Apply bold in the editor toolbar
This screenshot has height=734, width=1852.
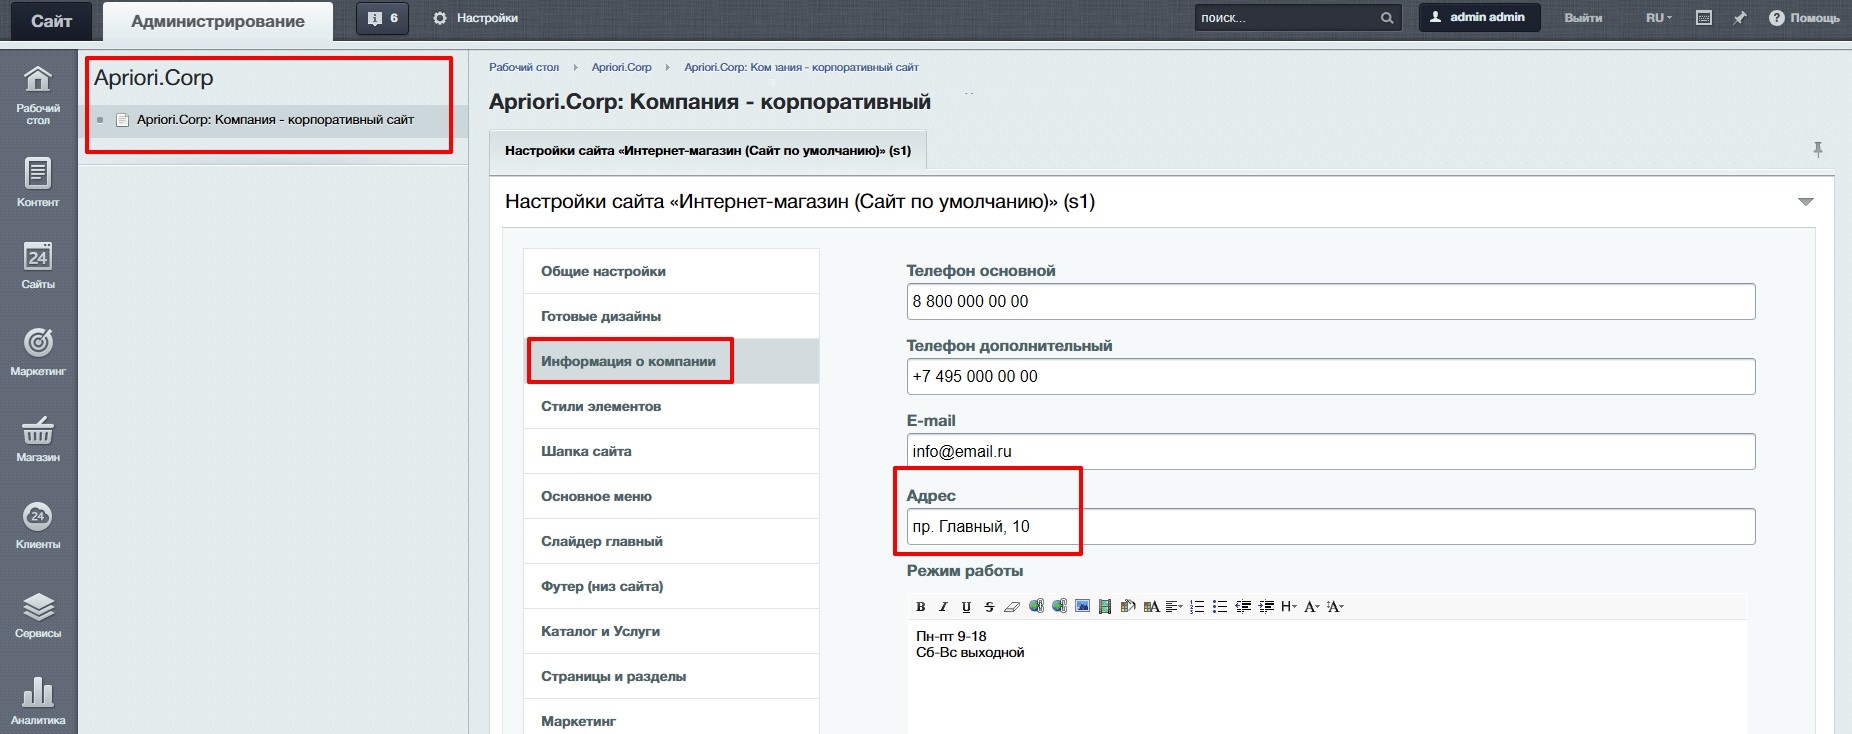(x=920, y=606)
